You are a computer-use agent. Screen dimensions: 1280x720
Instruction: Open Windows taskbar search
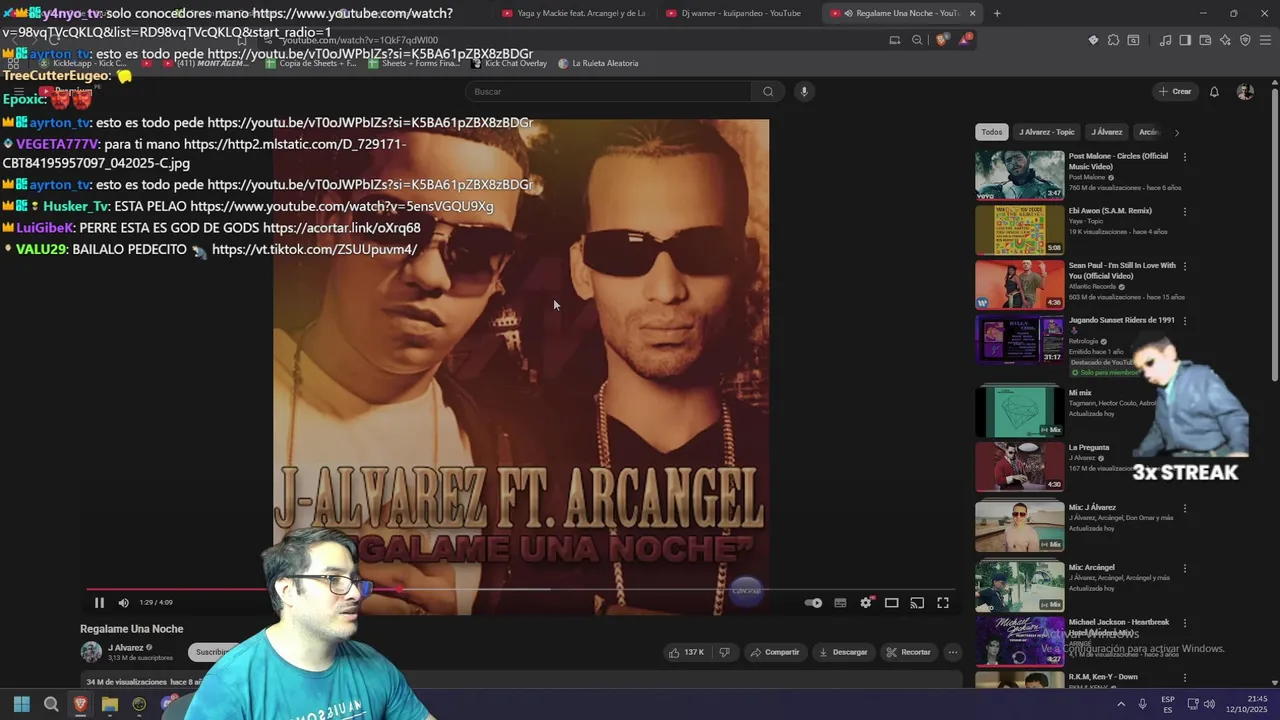click(51, 704)
